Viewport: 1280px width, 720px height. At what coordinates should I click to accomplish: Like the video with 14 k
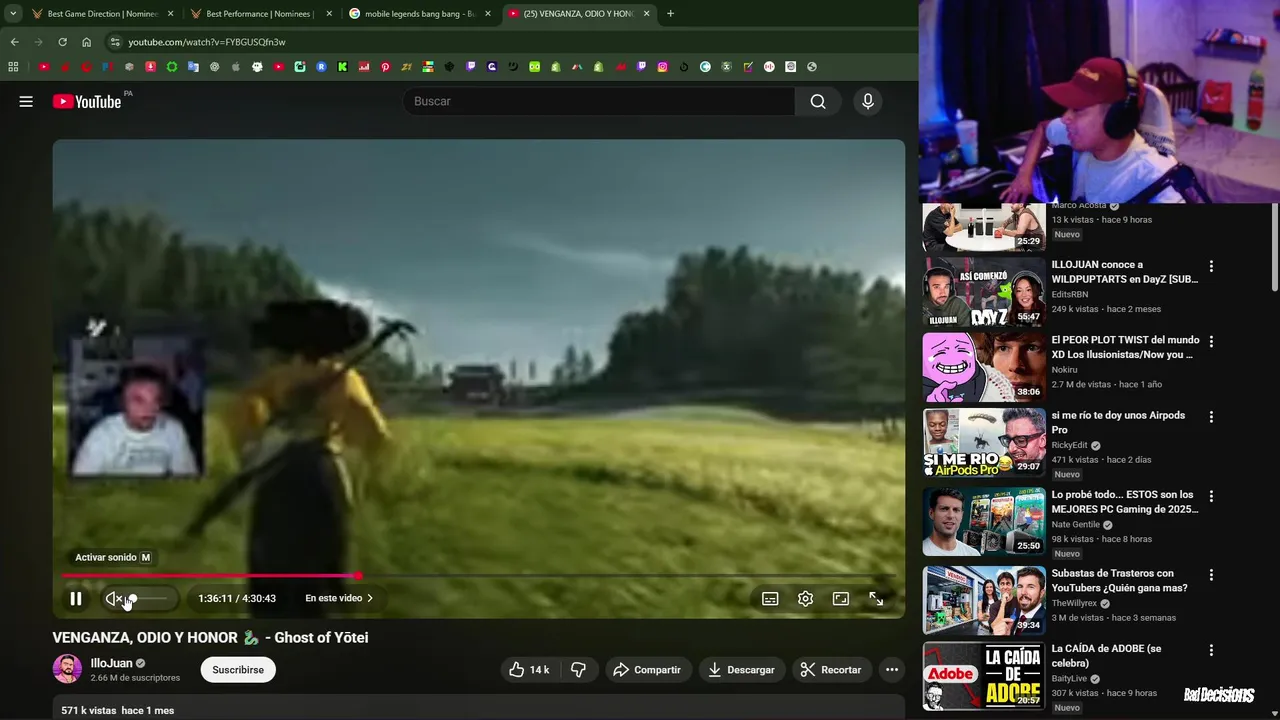click(x=529, y=670)
